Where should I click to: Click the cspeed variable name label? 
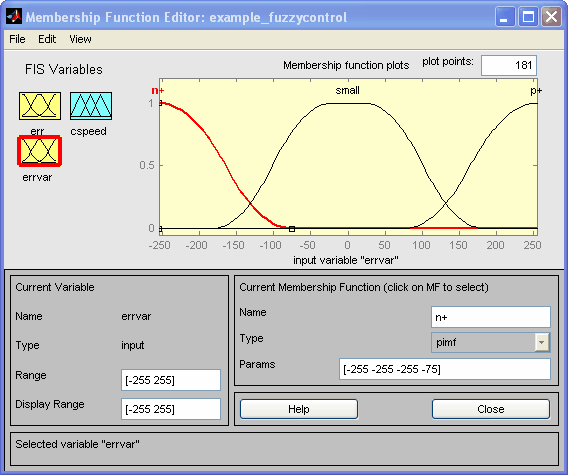[x=89, y=131]
